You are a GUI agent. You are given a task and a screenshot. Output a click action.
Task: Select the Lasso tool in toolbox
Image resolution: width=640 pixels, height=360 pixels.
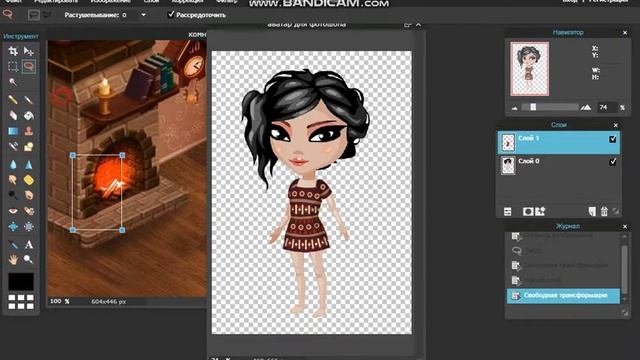click(29, 66)
